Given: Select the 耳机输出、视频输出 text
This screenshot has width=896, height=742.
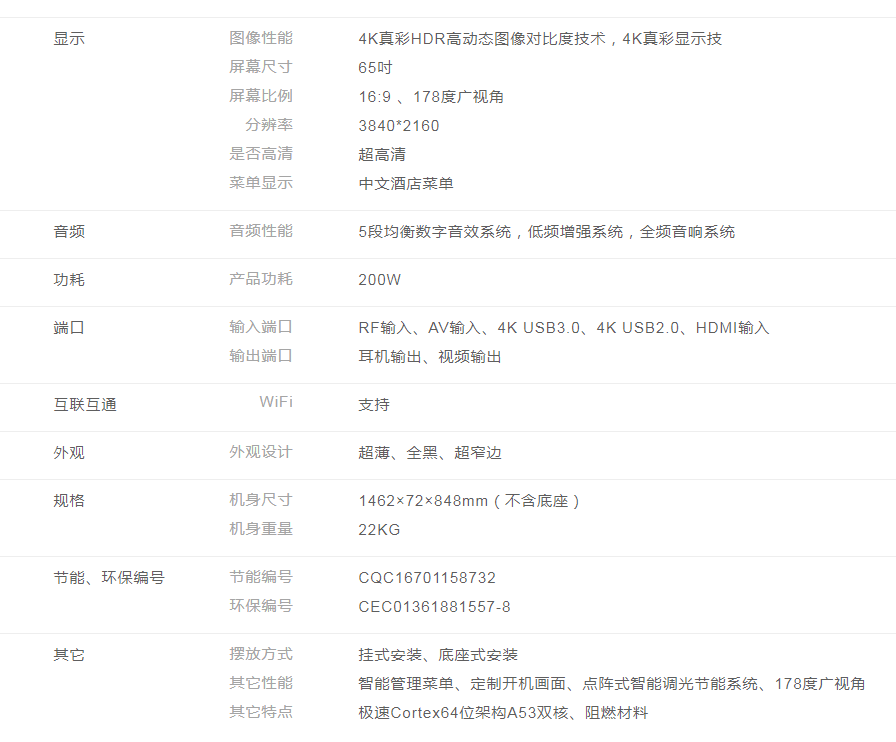Looking at the screenshot, I should tap(430, 357).
